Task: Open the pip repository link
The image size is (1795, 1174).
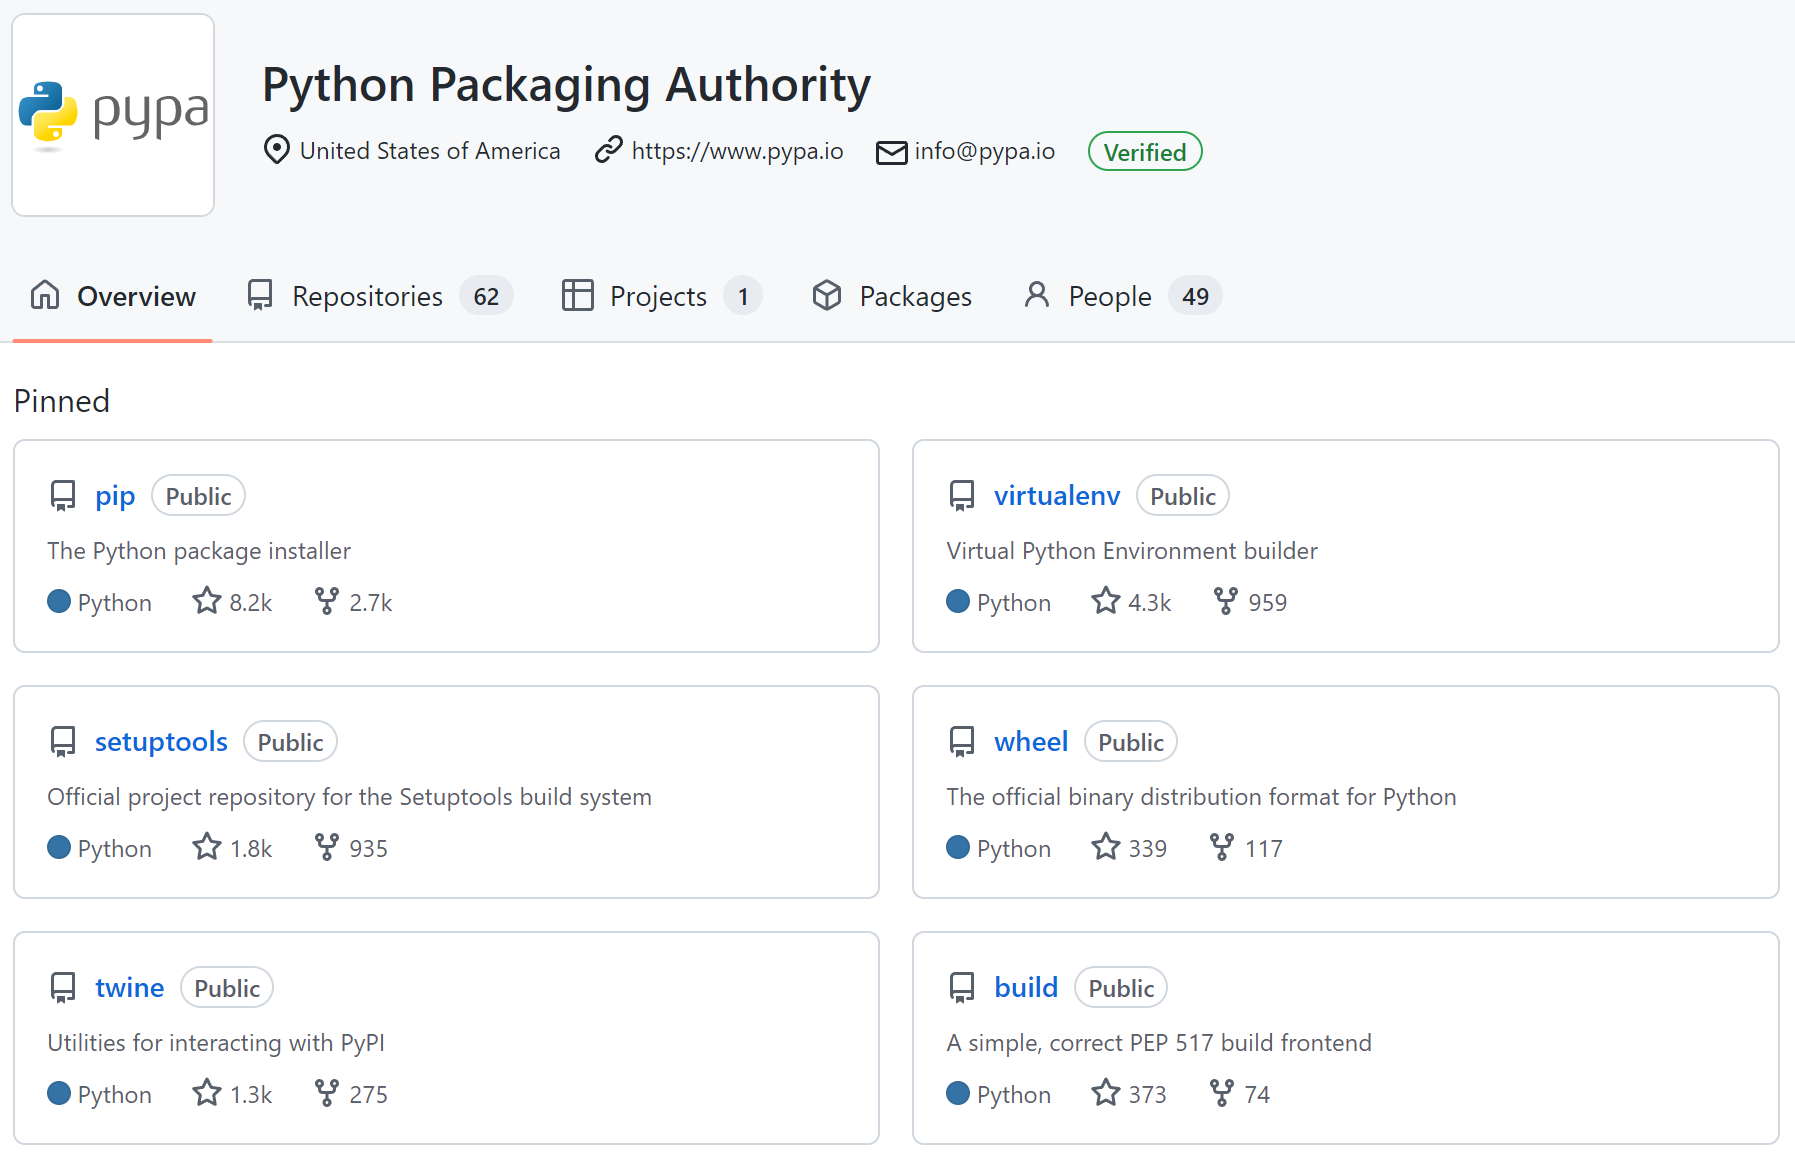Action: tap(115, 496)
